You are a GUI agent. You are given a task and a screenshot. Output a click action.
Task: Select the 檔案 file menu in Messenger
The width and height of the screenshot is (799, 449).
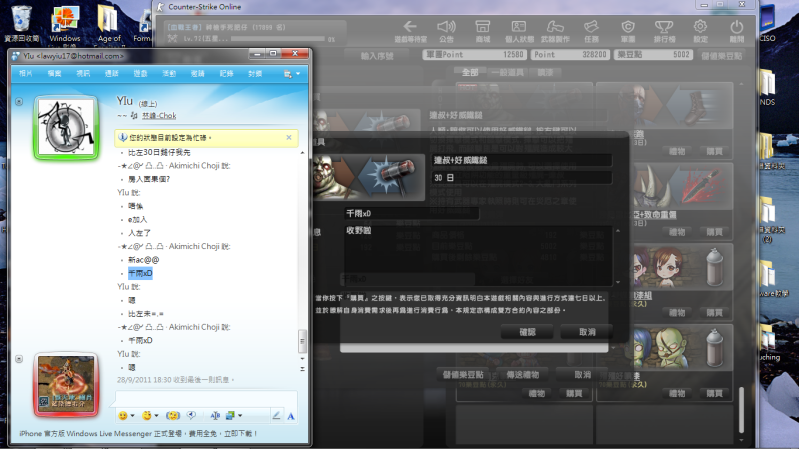54,74
